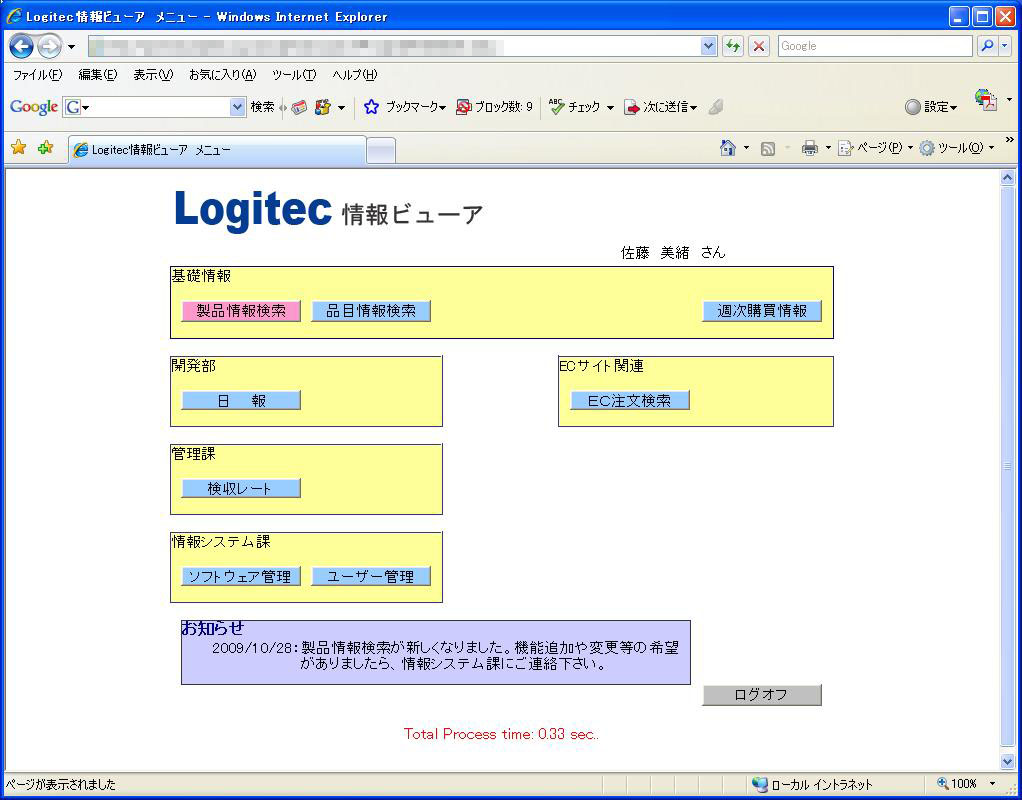
Task: Open the ヘルプ(H) menu
Action: pyautogui.click(x=355, y=74)
